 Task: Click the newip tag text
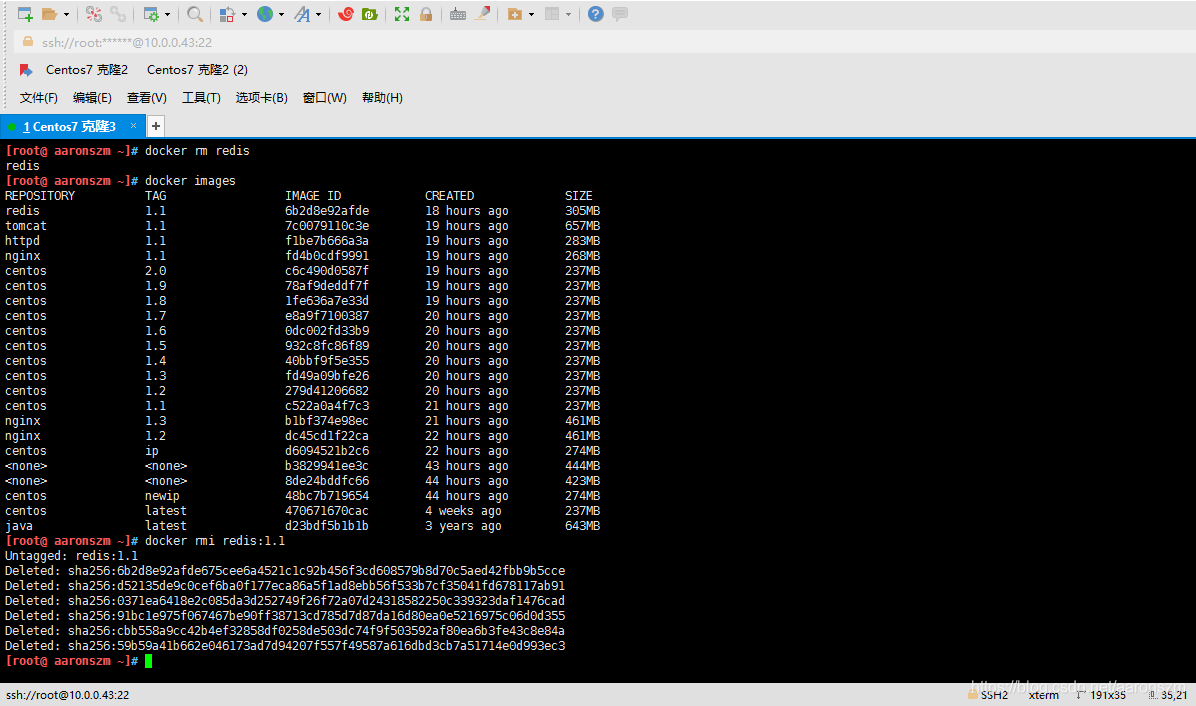coord(162,496)
